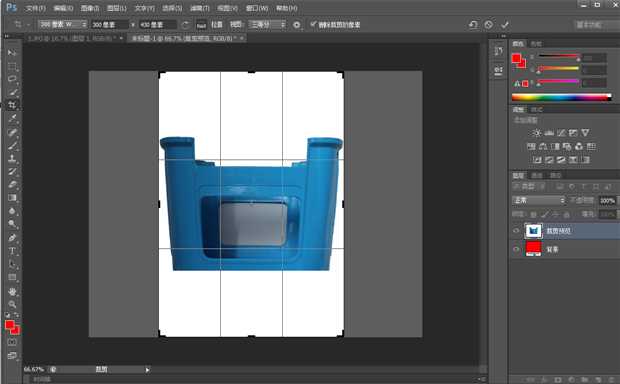Image resolution: width=620 pixels, height=384 pixels.
Task: Select the Hand tool
Action: point(12,291)
